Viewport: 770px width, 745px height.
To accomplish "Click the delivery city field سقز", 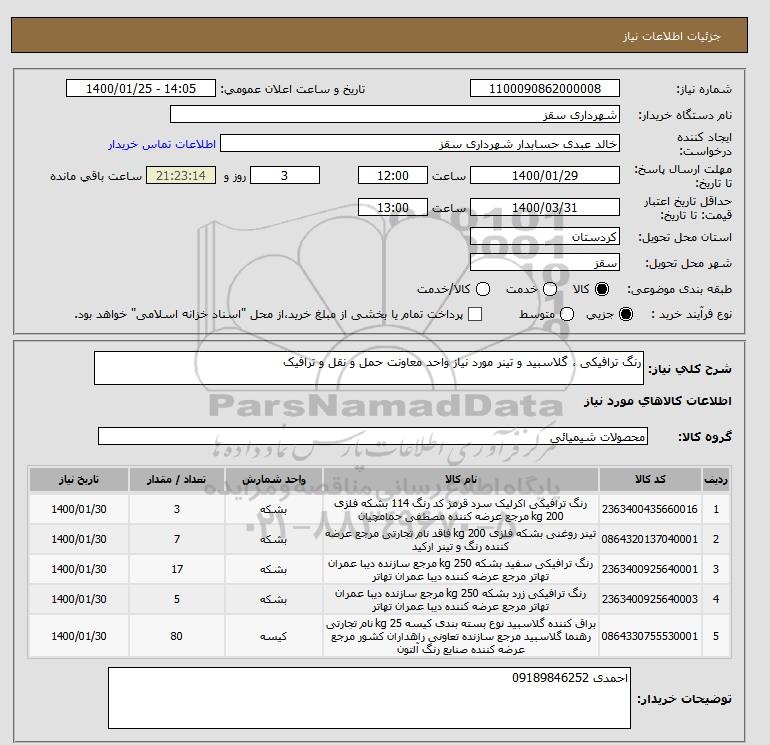I will 545,262.
